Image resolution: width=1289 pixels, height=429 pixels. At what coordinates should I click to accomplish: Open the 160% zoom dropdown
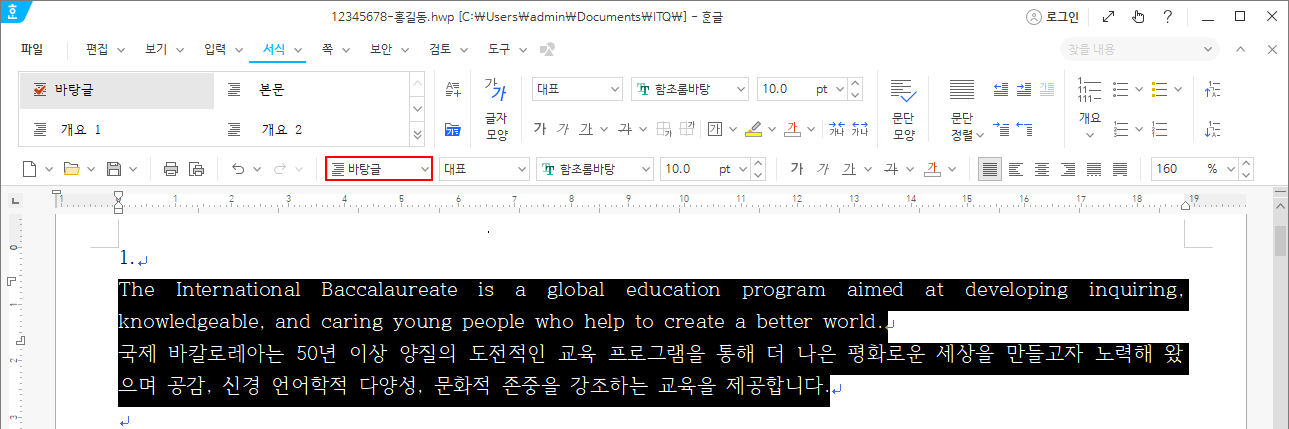click(1232, 169)
